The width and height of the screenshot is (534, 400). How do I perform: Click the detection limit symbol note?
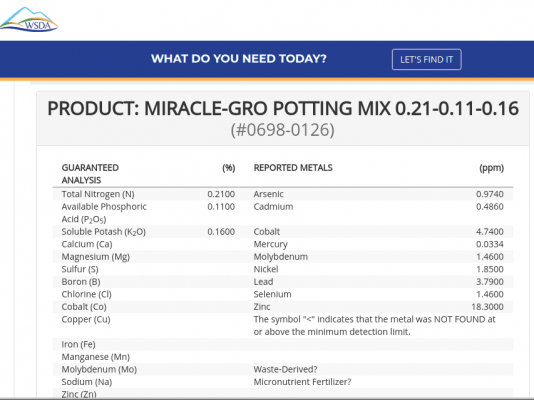375,325
